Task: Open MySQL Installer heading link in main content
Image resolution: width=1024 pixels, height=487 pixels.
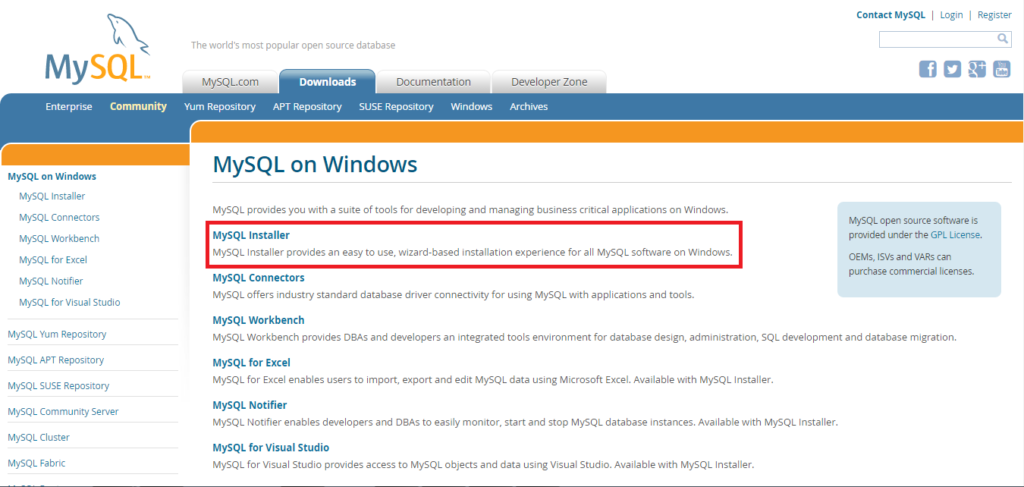Action: coord(251,235)
